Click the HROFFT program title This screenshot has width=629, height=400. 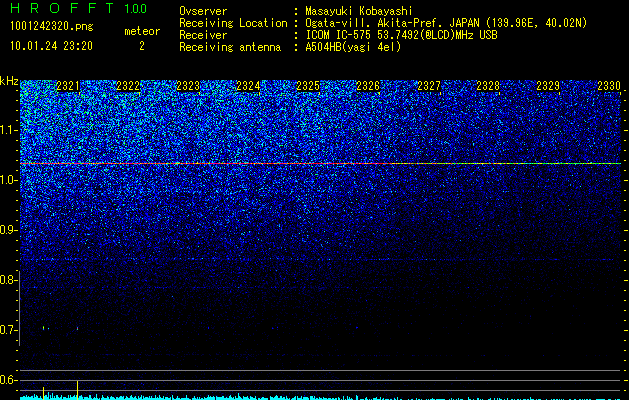[x=62, y=8]
